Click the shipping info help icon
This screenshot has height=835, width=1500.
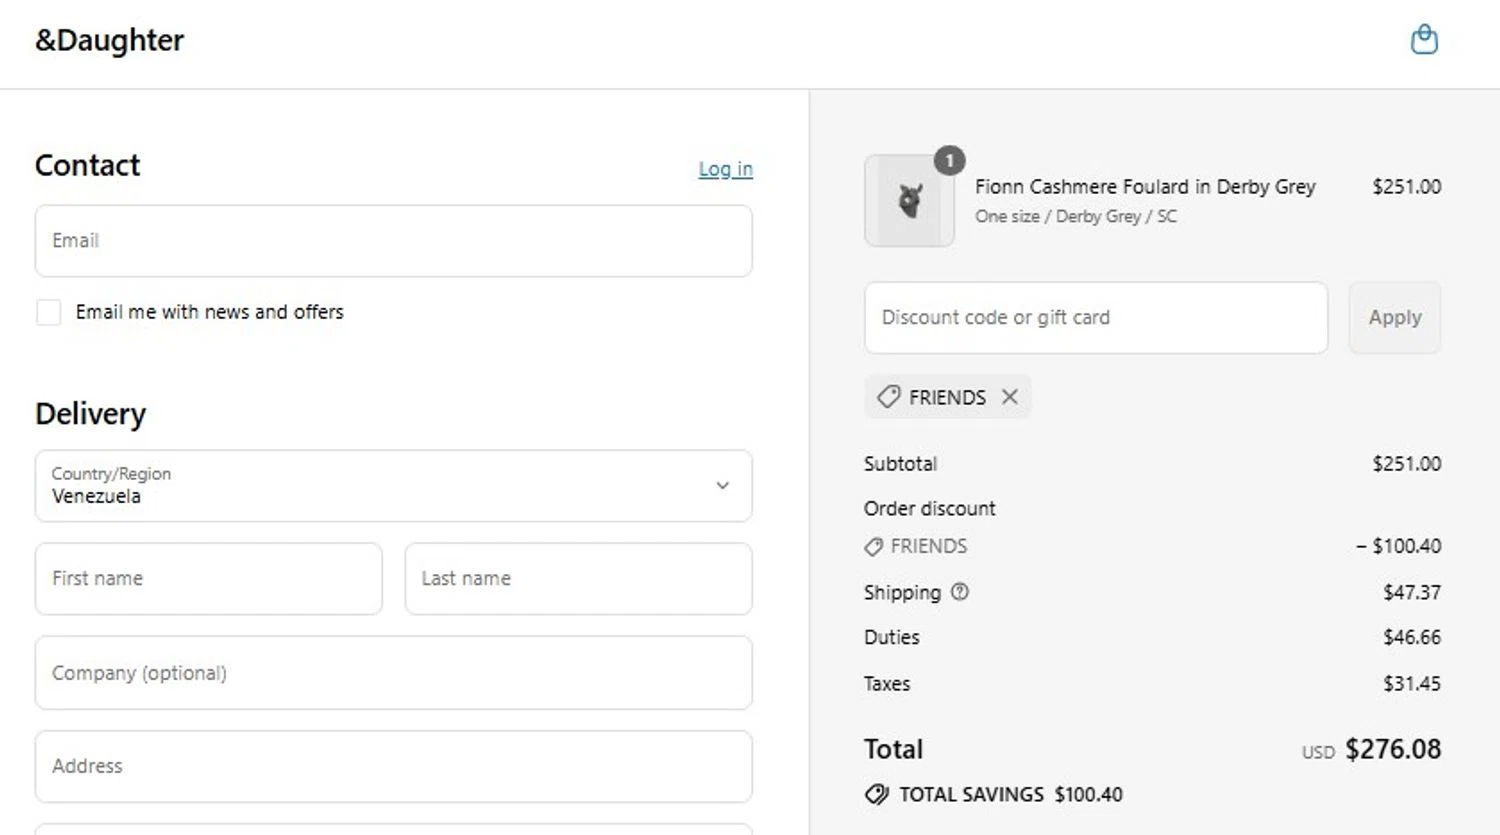point(960,592)
